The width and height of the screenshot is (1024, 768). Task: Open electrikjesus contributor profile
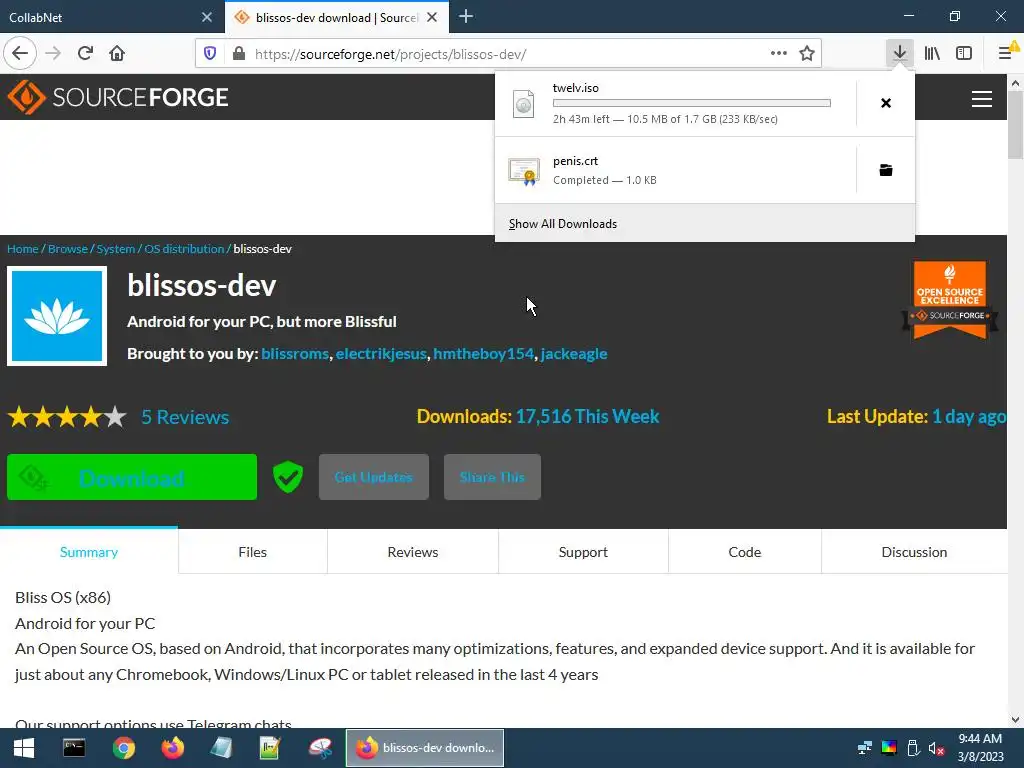(x=381, y=353)
